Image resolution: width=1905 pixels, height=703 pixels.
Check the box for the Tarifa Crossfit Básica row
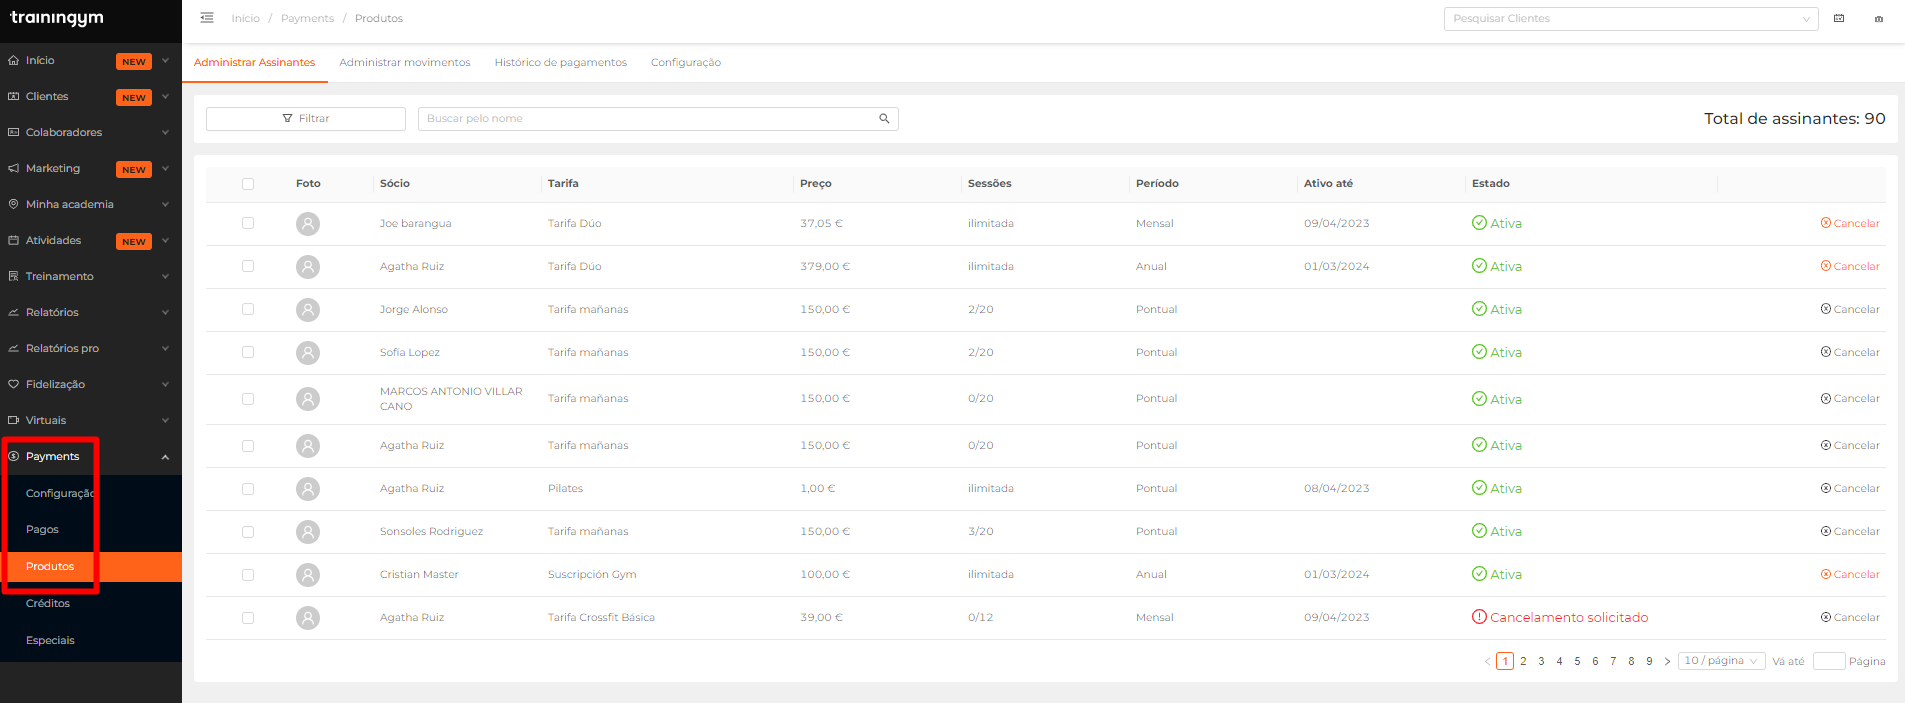pos(248,618)
